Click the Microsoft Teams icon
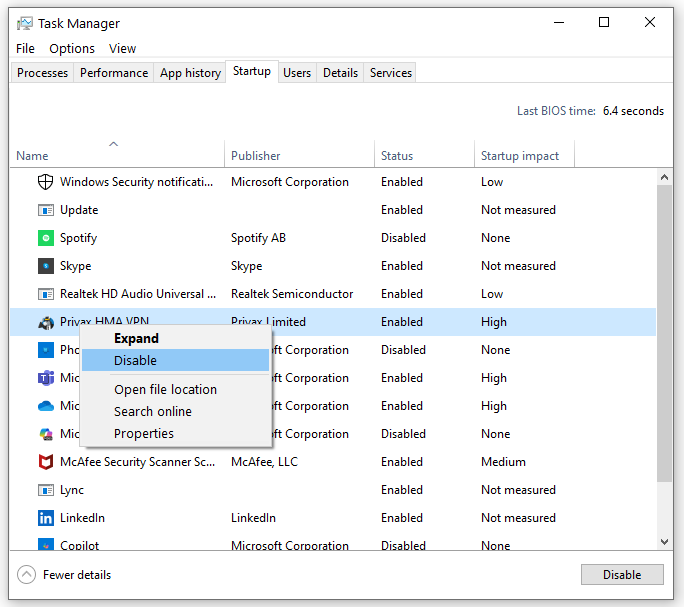684x607 pixels. click(45, 378)
